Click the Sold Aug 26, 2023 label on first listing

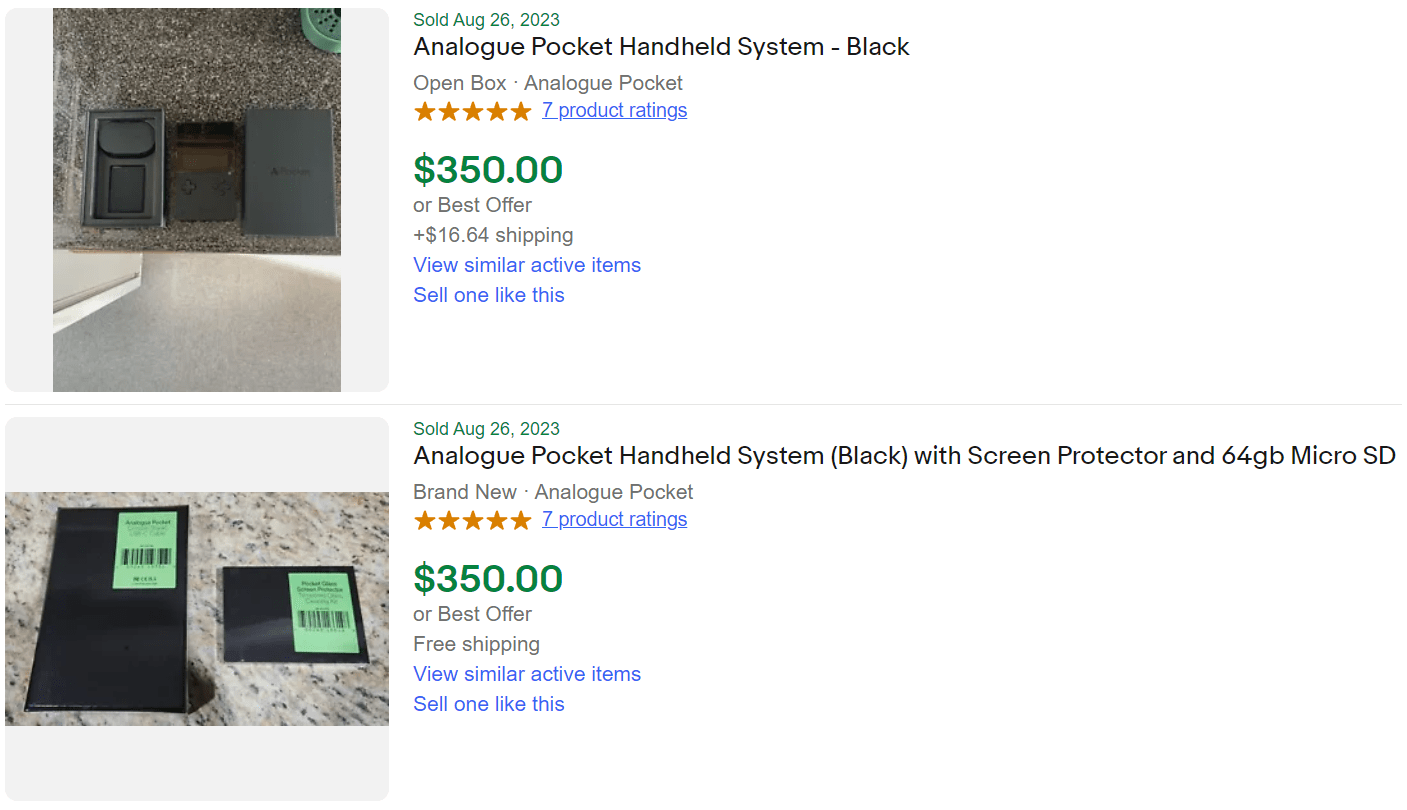pos(486,20)
